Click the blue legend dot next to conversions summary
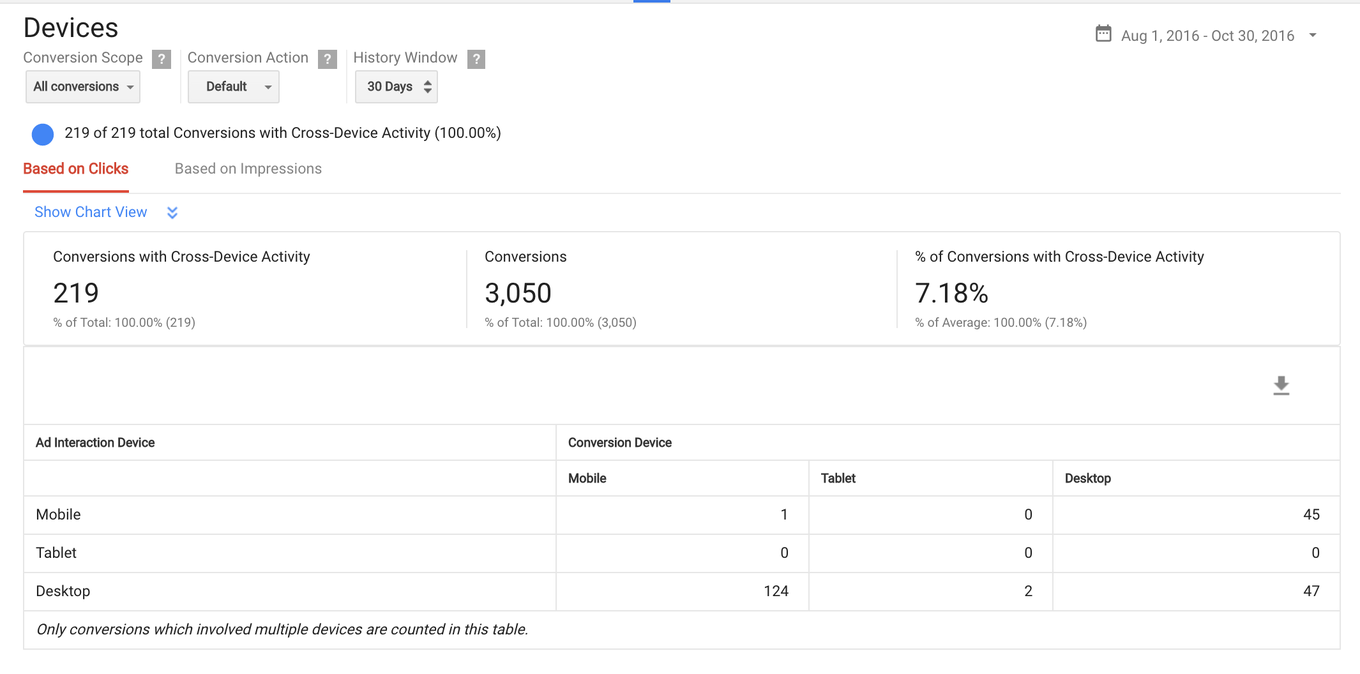Image resolution: width=1360 pixels, height=674 pixels. (x=42, y=133)
